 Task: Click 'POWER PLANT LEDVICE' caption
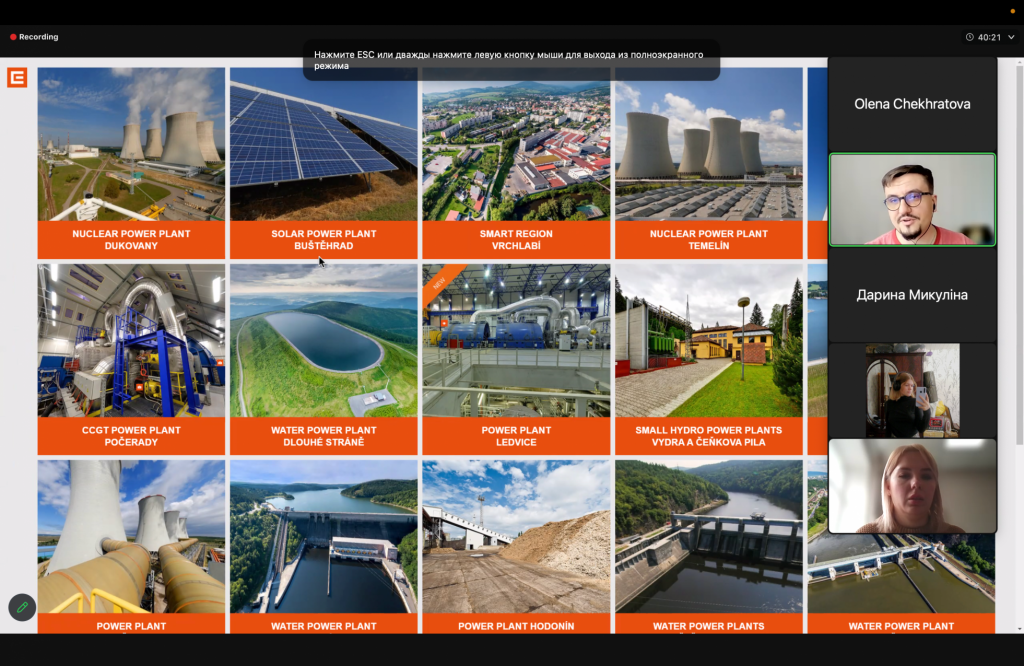pyautogui.click(x=516, y=436)
